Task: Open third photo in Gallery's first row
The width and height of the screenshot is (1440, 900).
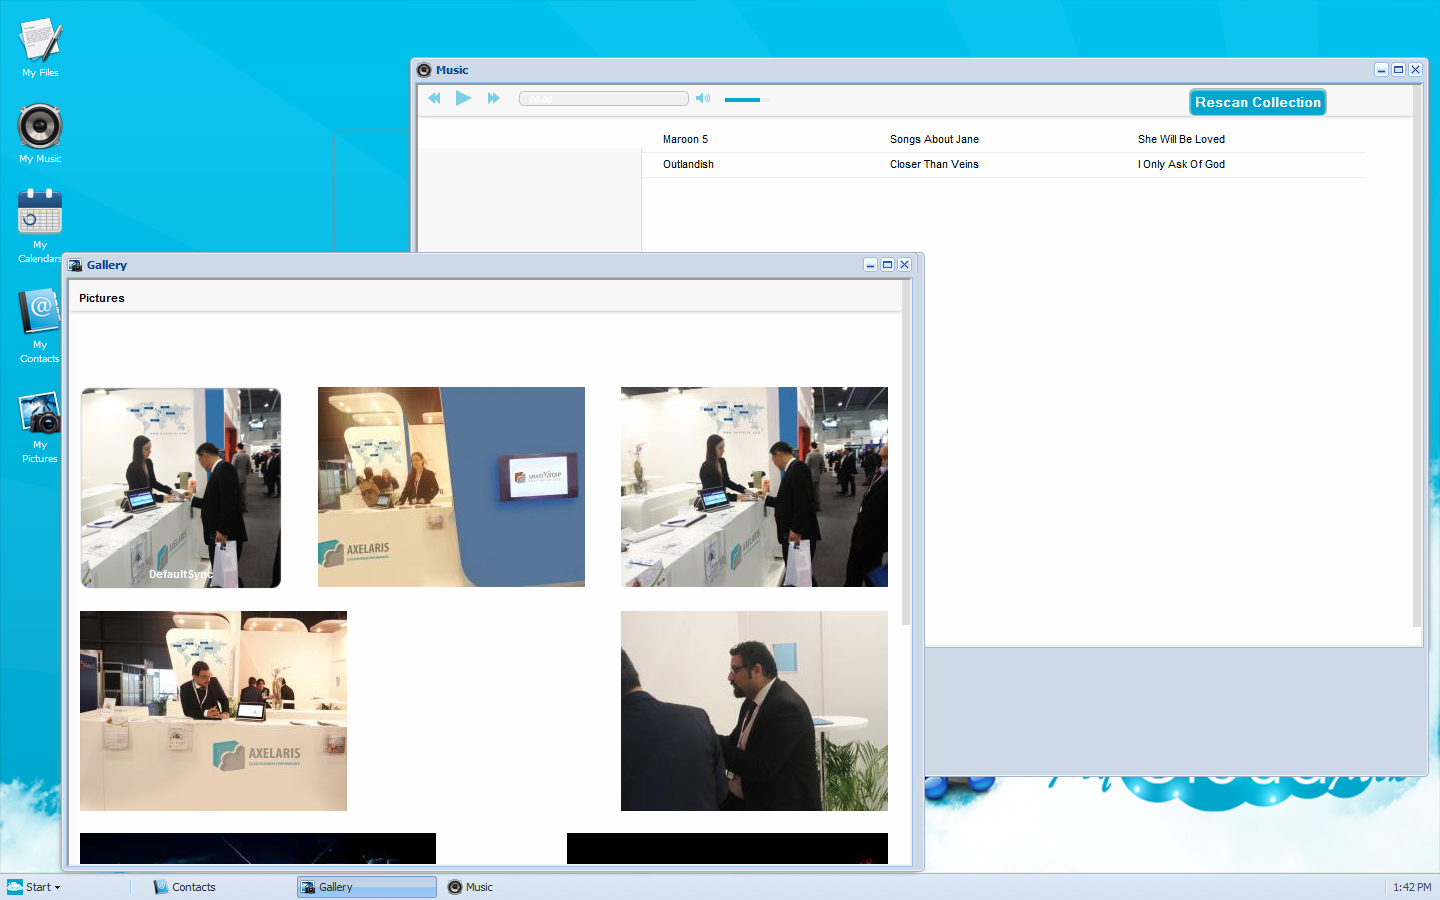Action: (754, 487)
